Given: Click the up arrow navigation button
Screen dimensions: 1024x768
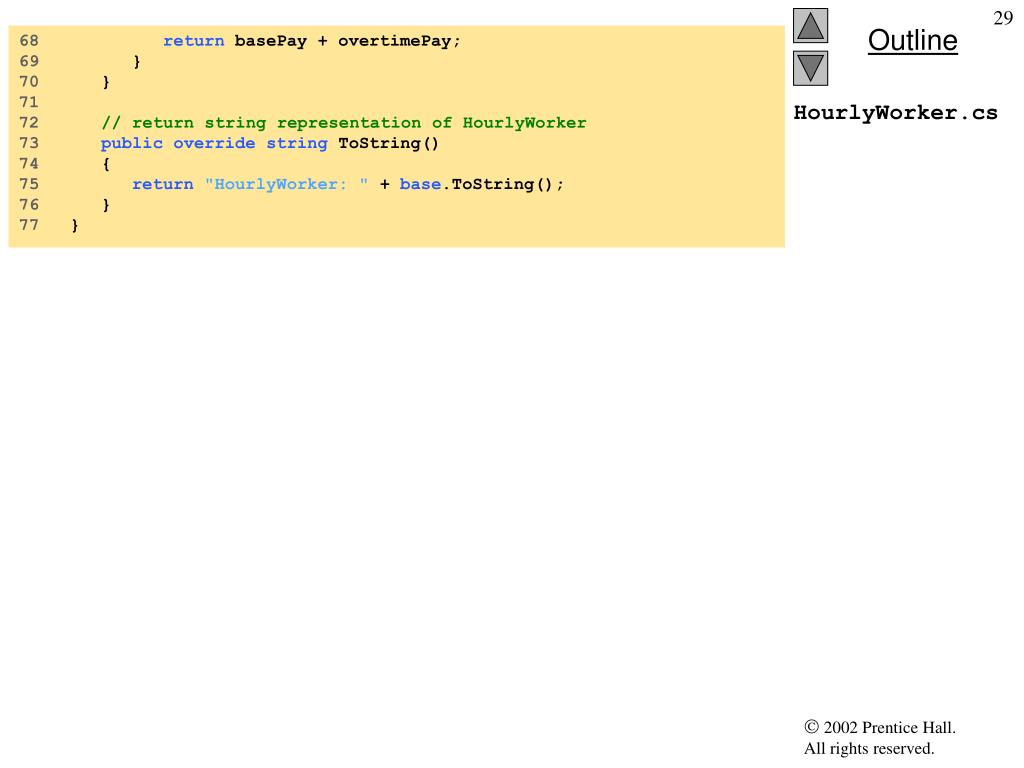Looking at the screenshot, I should click(x=810, y=25).
